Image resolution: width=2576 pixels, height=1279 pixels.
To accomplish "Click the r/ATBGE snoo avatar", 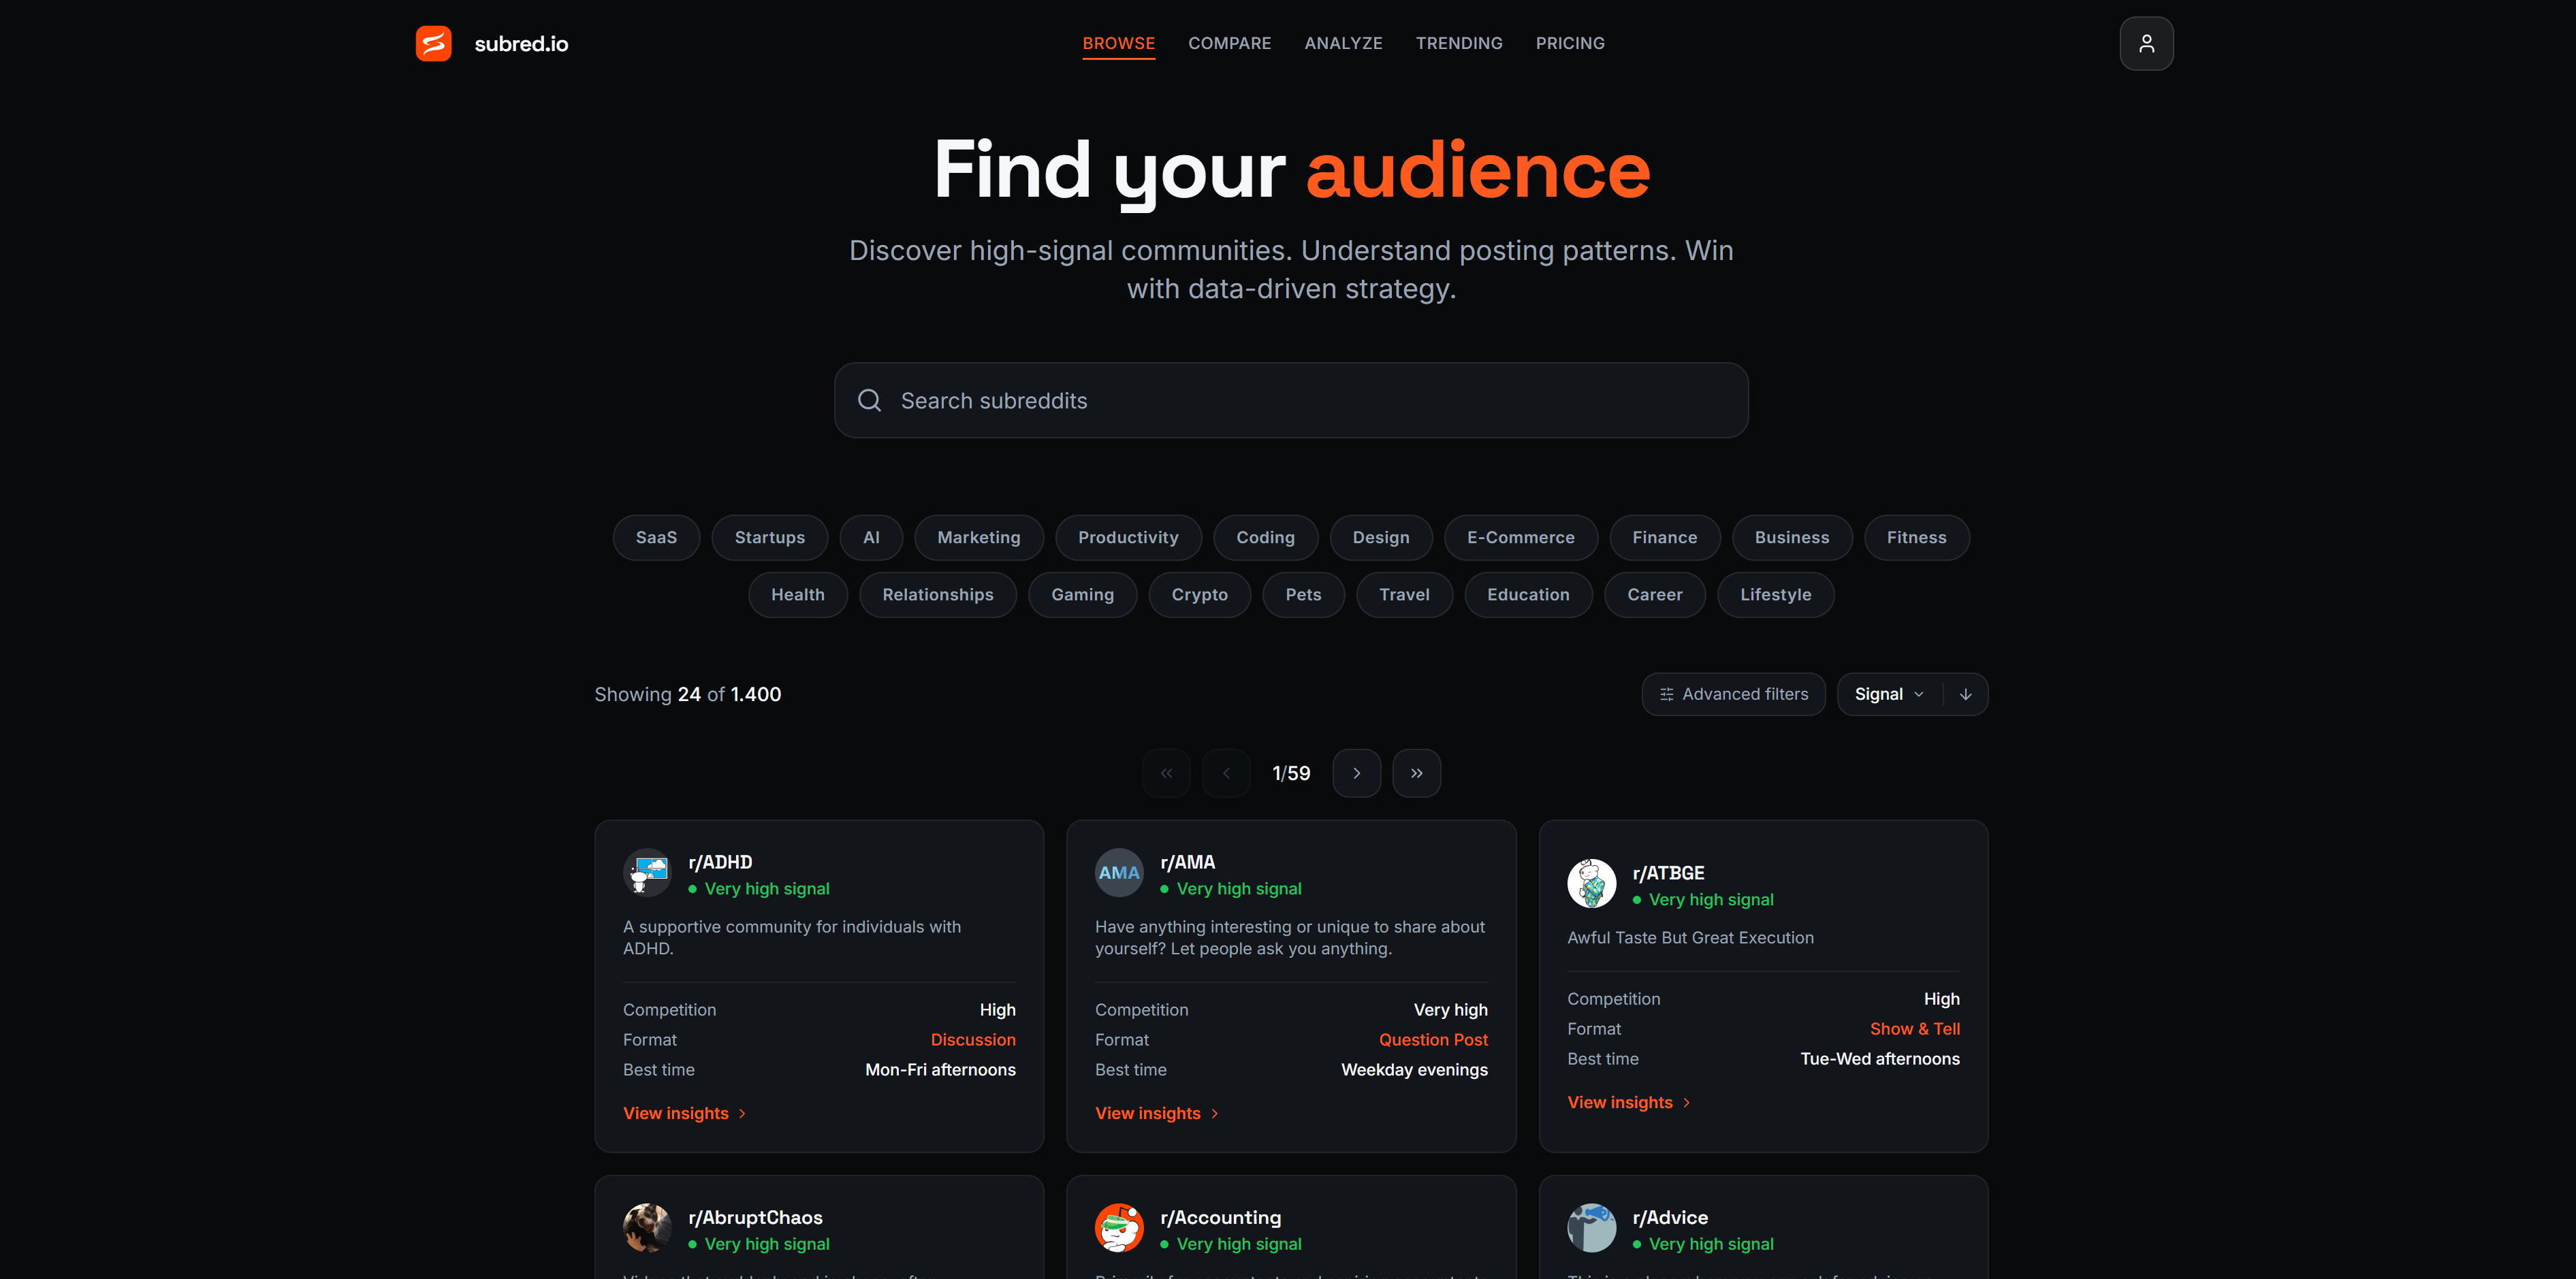I will click(x=1591, y=883).
